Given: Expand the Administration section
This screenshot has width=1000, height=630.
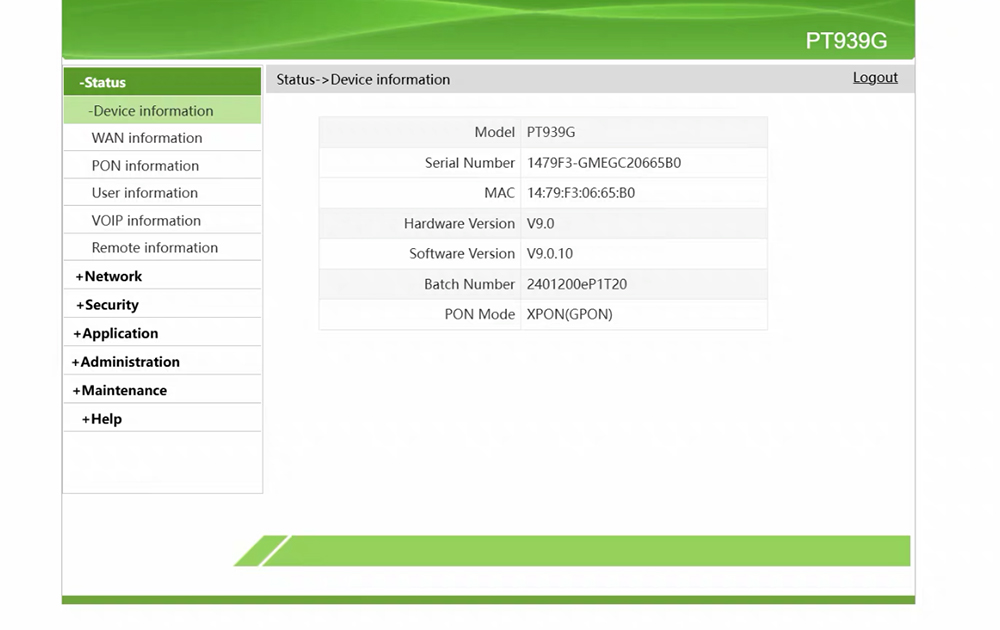Looking at the screenshot, I should tap(126, 362).
